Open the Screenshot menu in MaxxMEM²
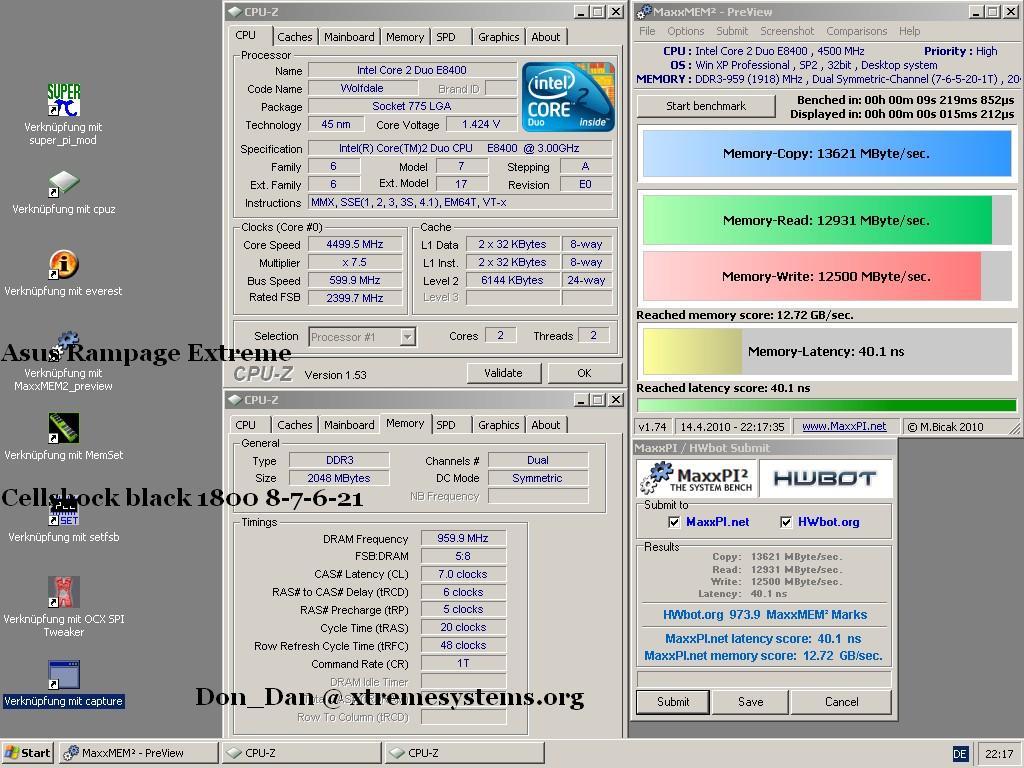This screenshot has width=1024, height=768. tap(787, 31)
